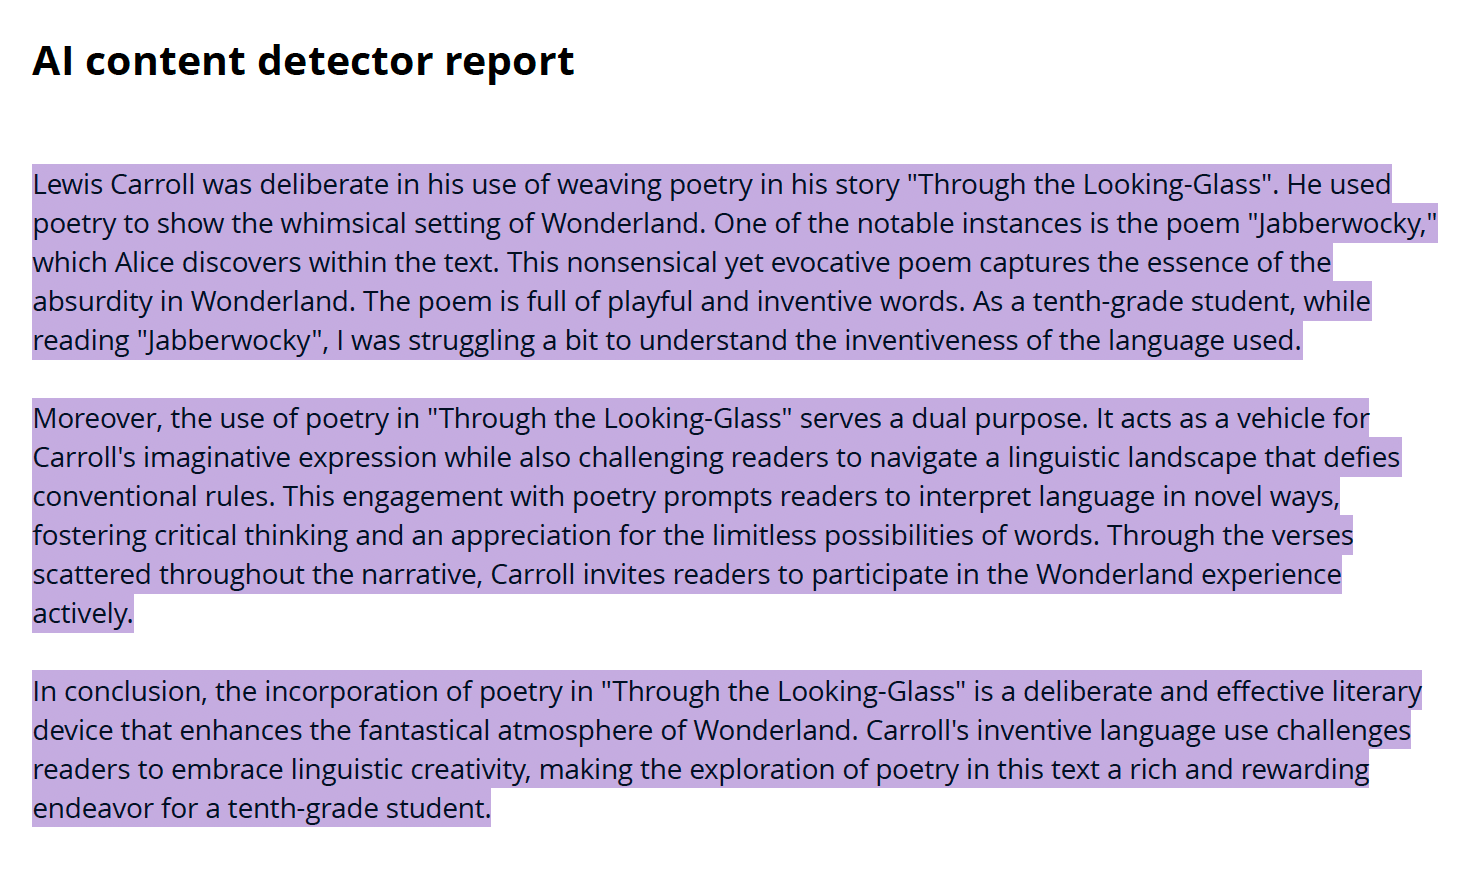This screenshot has height=876, width=1476.
Task: Click the highlighted word 'Jabberwocky,' in paragraph one
Action: (x=1343, y=224)
